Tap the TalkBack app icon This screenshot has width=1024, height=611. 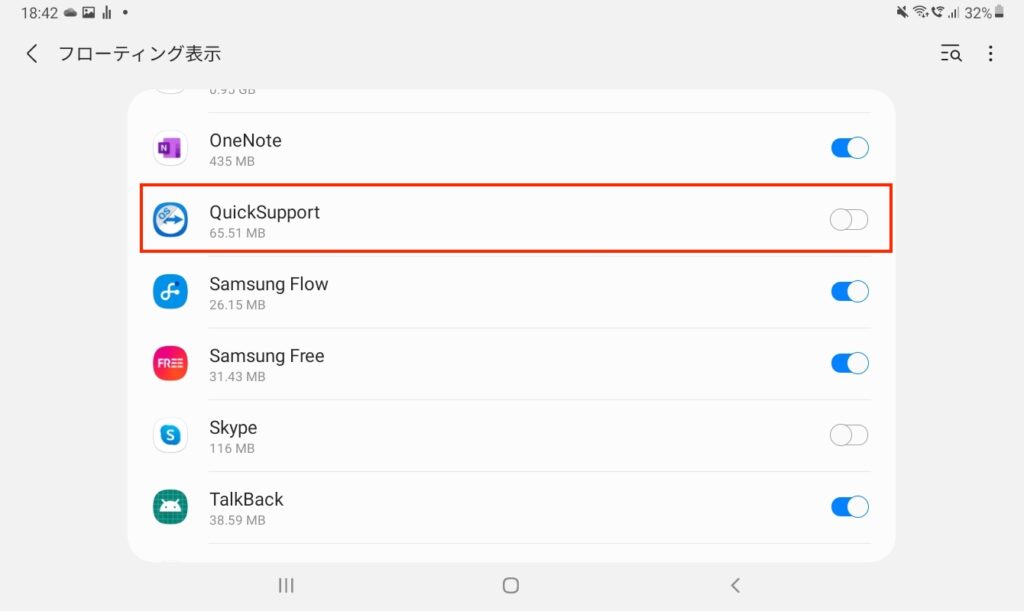pos(170,507)
